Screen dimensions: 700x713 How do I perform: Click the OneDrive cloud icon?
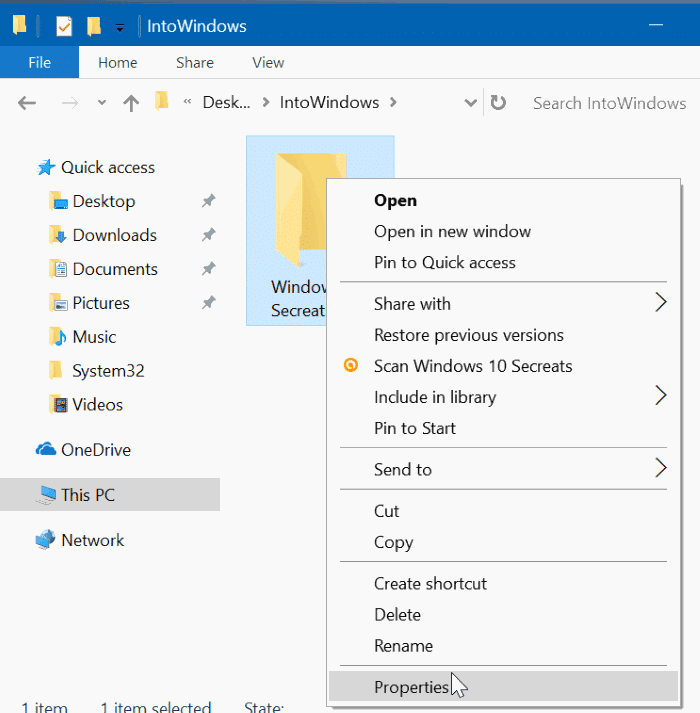46,449
